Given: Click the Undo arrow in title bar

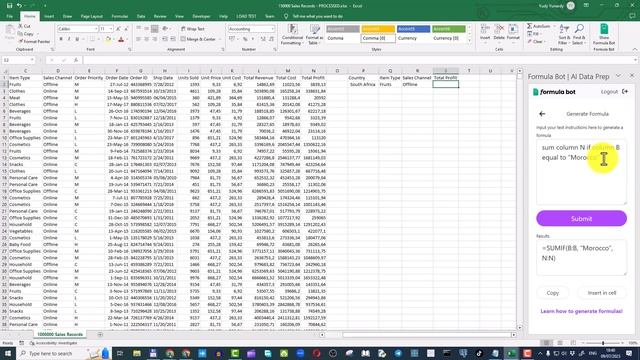Looking at the screenshot, I should point(19,6).
